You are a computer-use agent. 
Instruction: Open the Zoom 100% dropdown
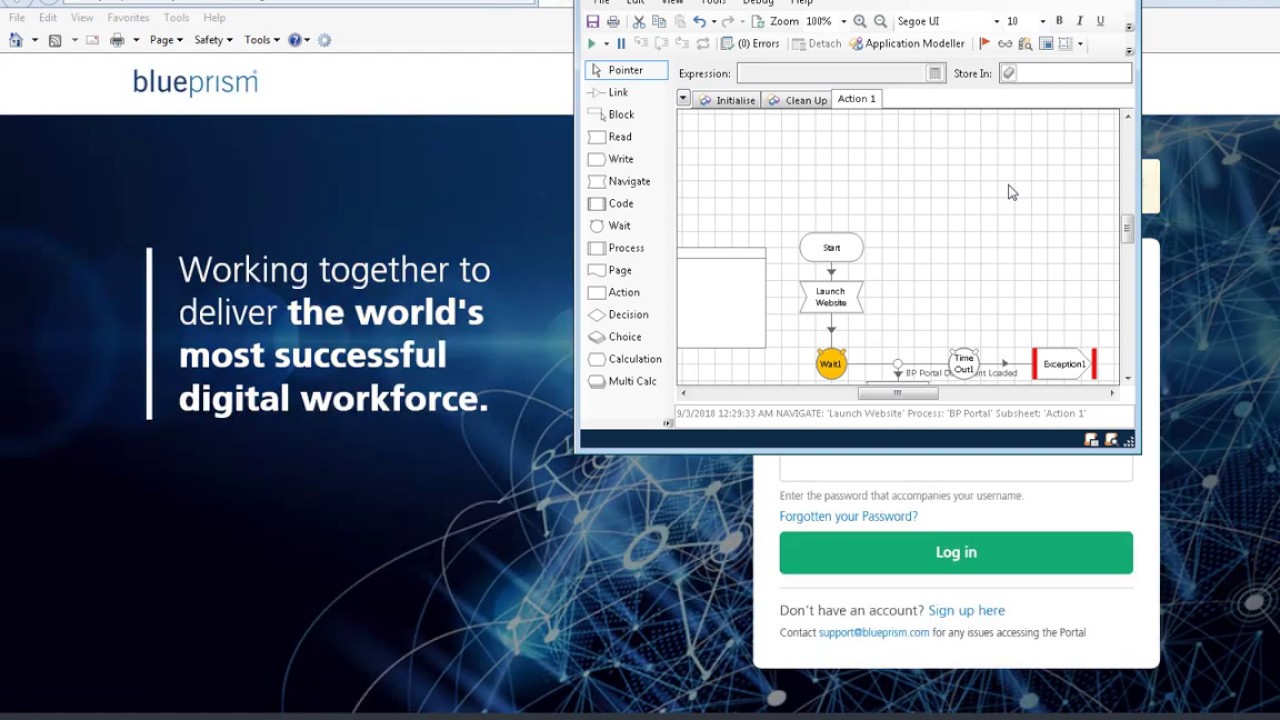(843, 21)
